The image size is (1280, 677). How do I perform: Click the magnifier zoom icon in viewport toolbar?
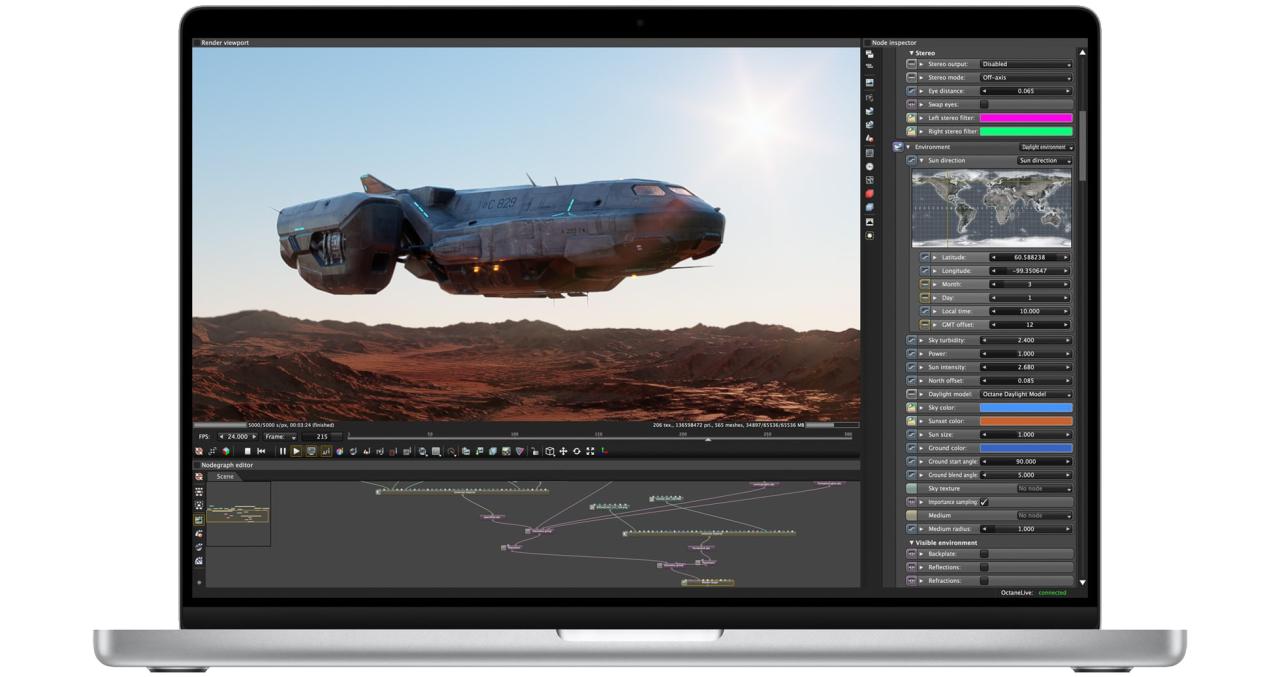(451, 451)
